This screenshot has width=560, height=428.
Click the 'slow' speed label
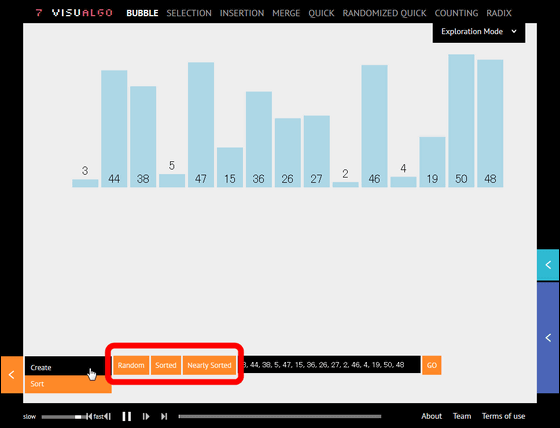pyautogui.click(x=30, y=417)
